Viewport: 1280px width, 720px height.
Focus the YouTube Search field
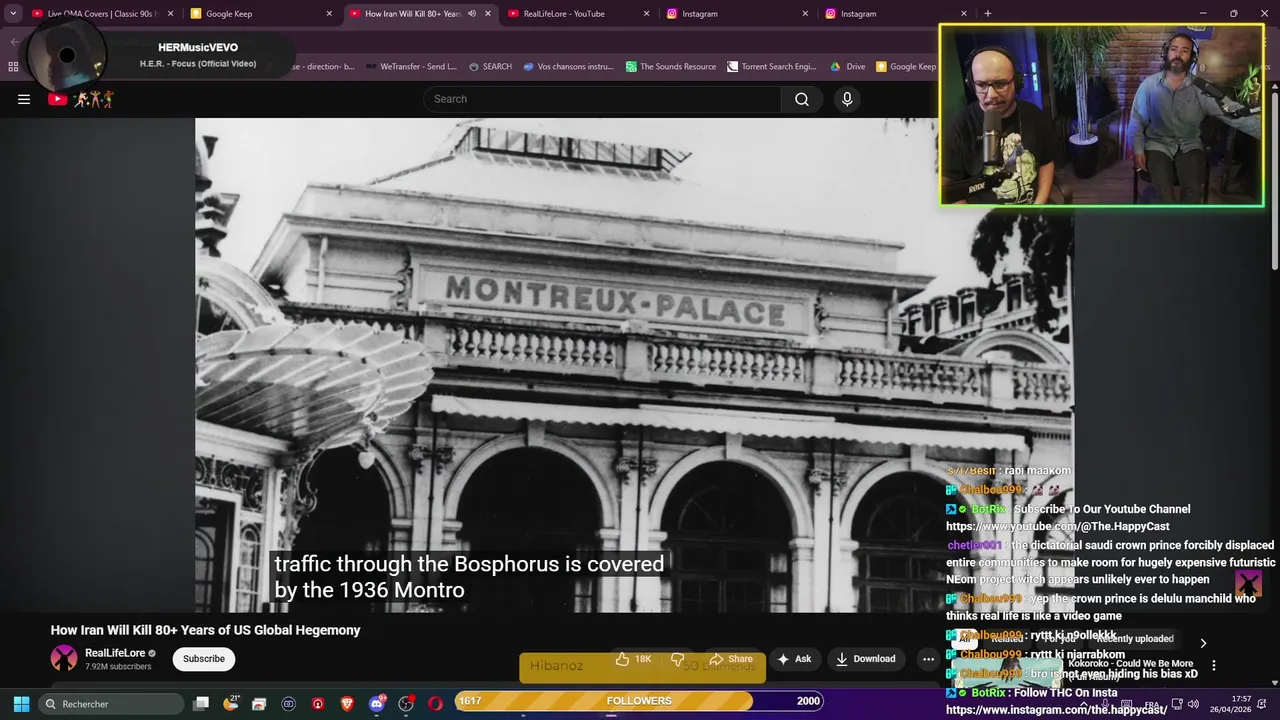[603, 99]
